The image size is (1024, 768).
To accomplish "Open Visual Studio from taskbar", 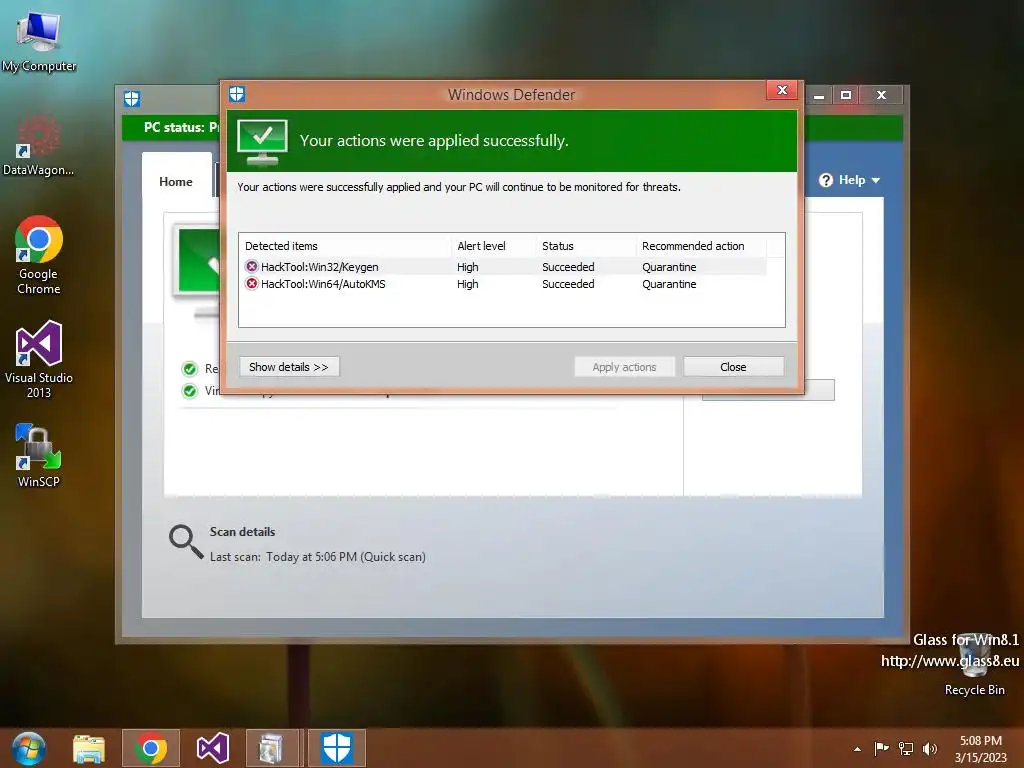I will (x=212, y=748).
